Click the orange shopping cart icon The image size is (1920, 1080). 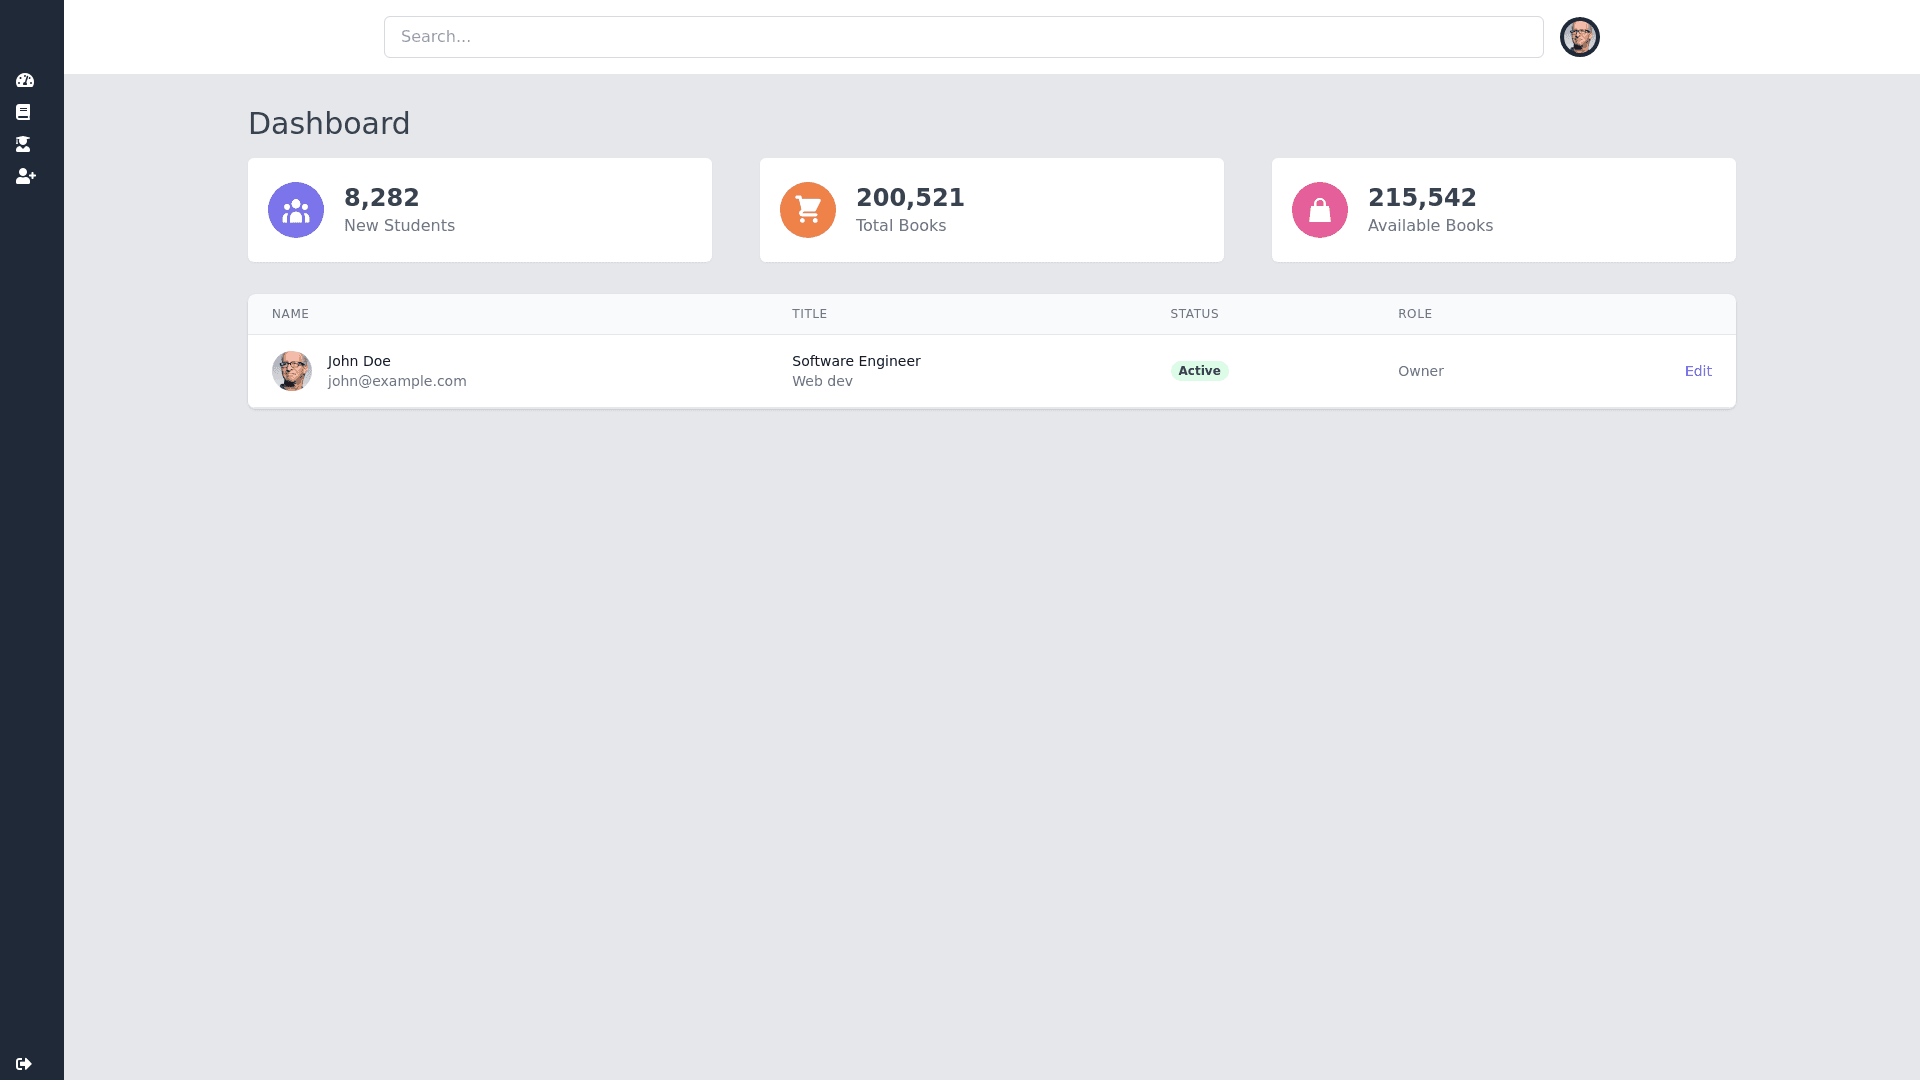point(808,210)
